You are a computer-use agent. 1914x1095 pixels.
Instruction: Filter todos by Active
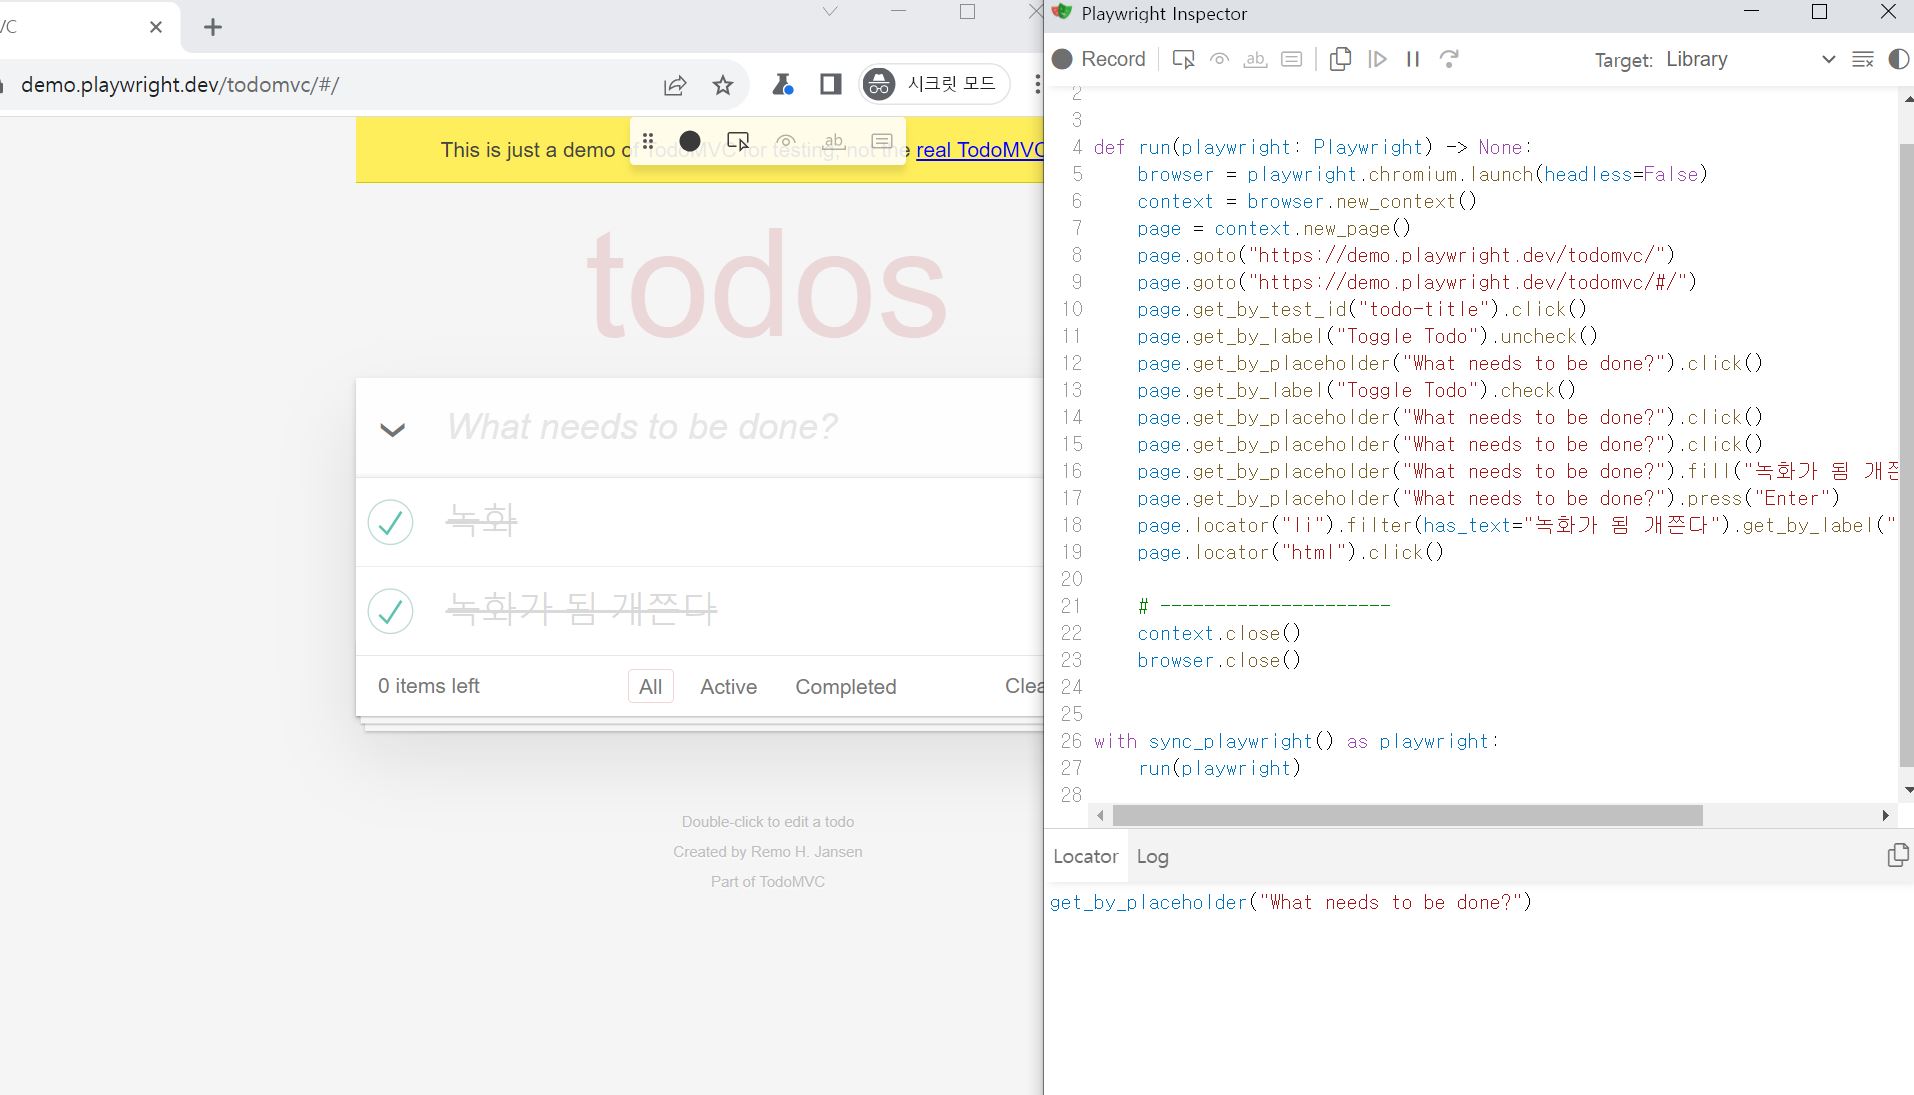coord(728,687)
